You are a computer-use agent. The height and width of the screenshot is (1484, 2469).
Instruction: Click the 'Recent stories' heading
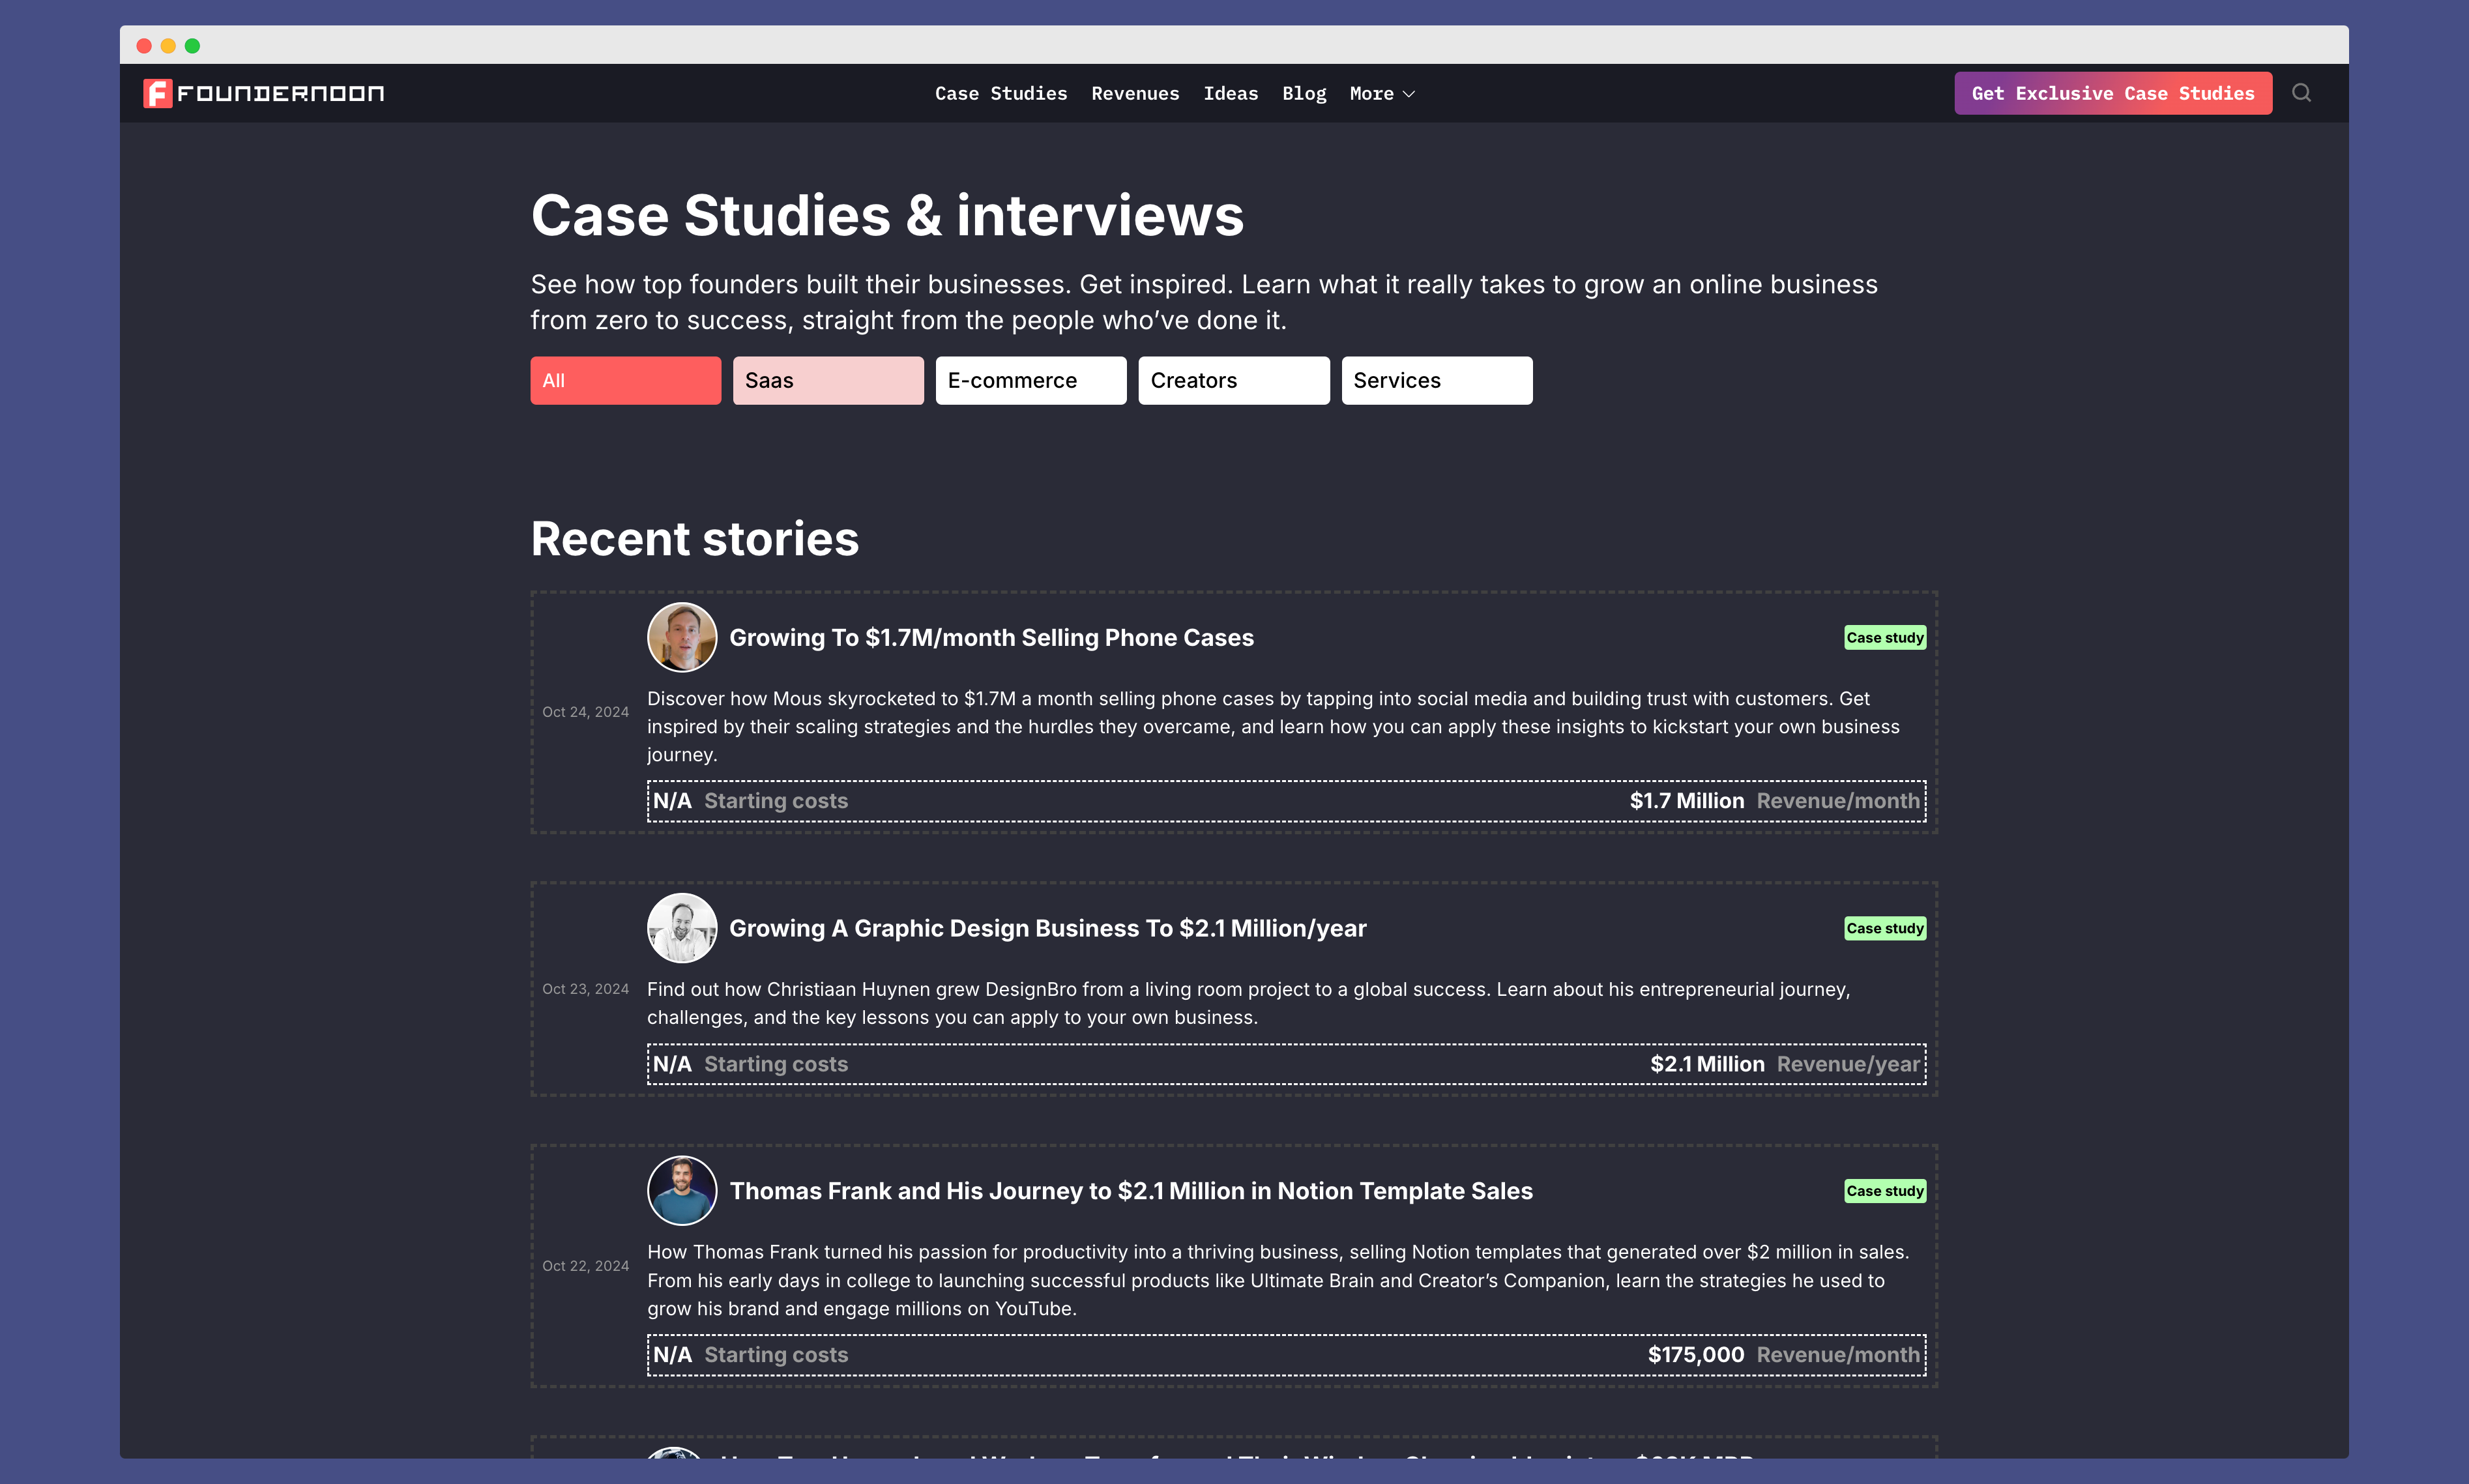(694, 539)
